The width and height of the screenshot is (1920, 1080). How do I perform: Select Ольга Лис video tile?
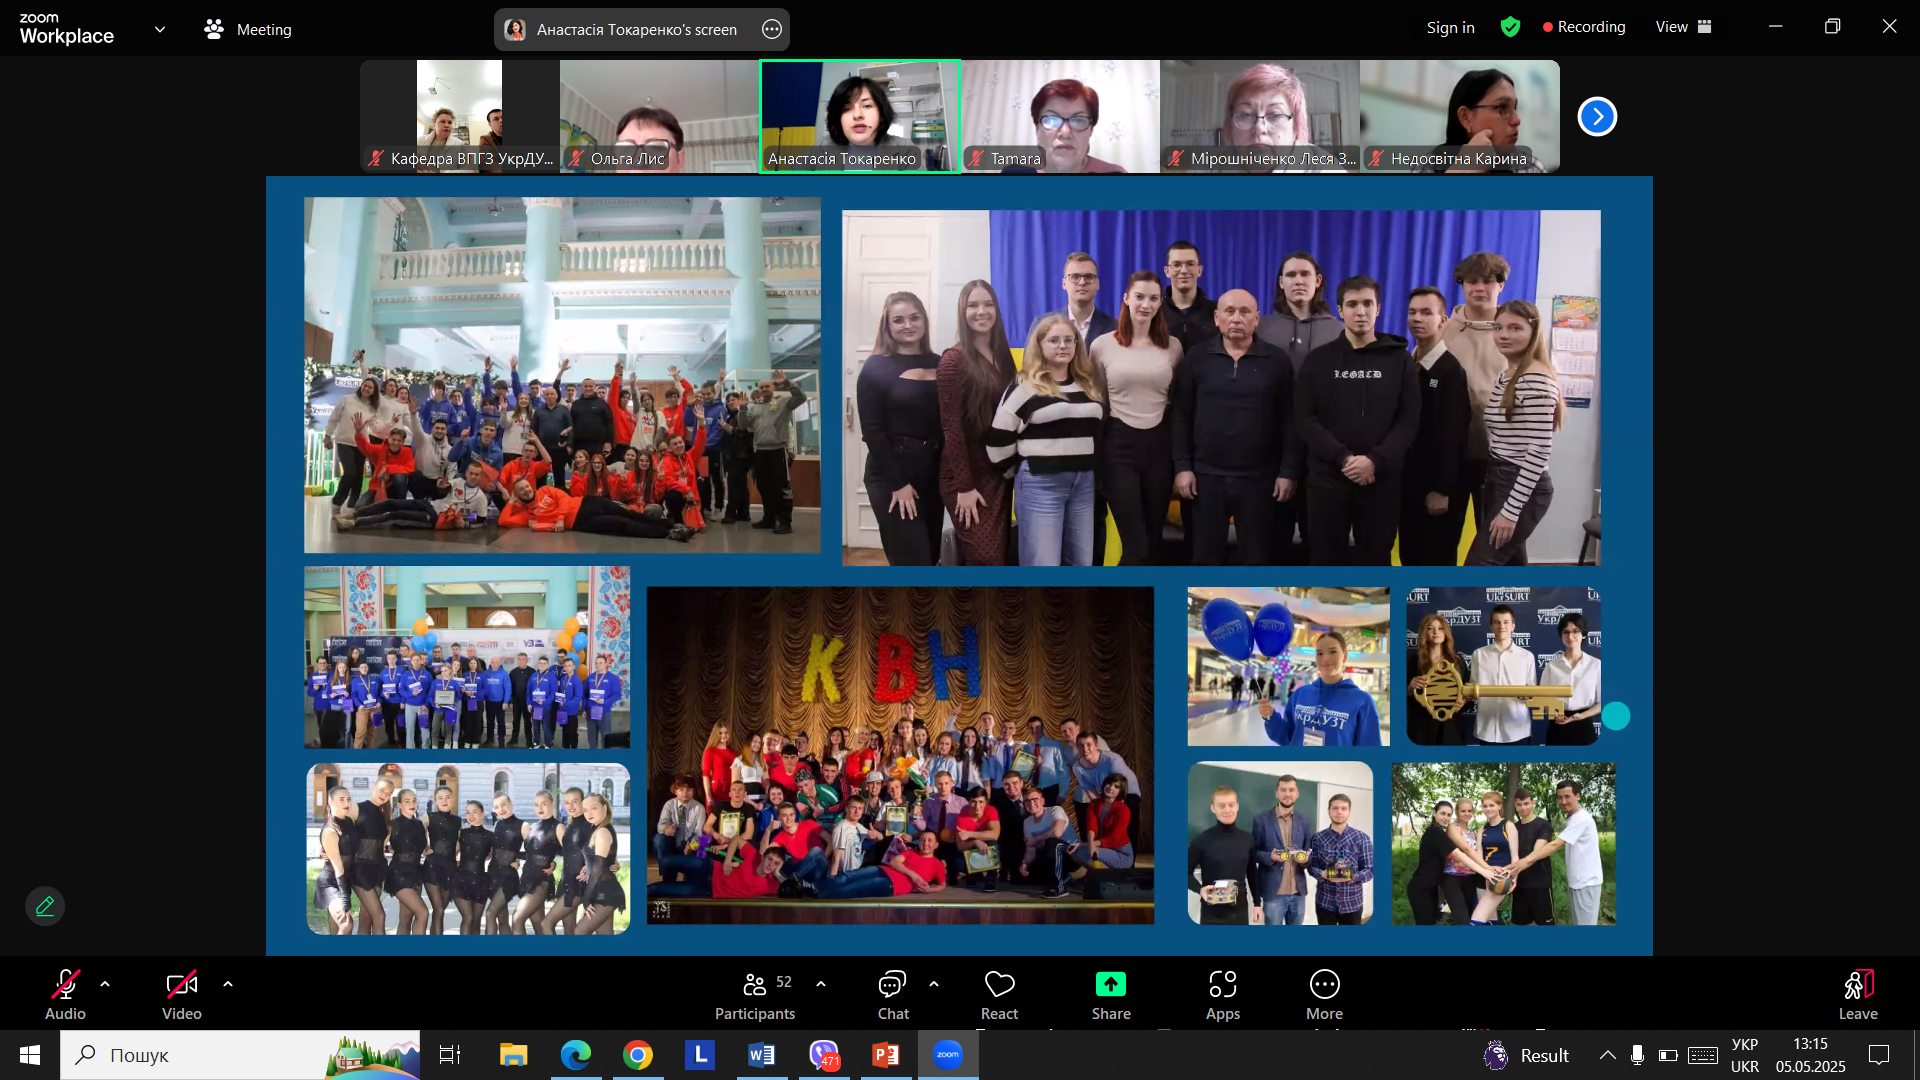pos(660,116)
